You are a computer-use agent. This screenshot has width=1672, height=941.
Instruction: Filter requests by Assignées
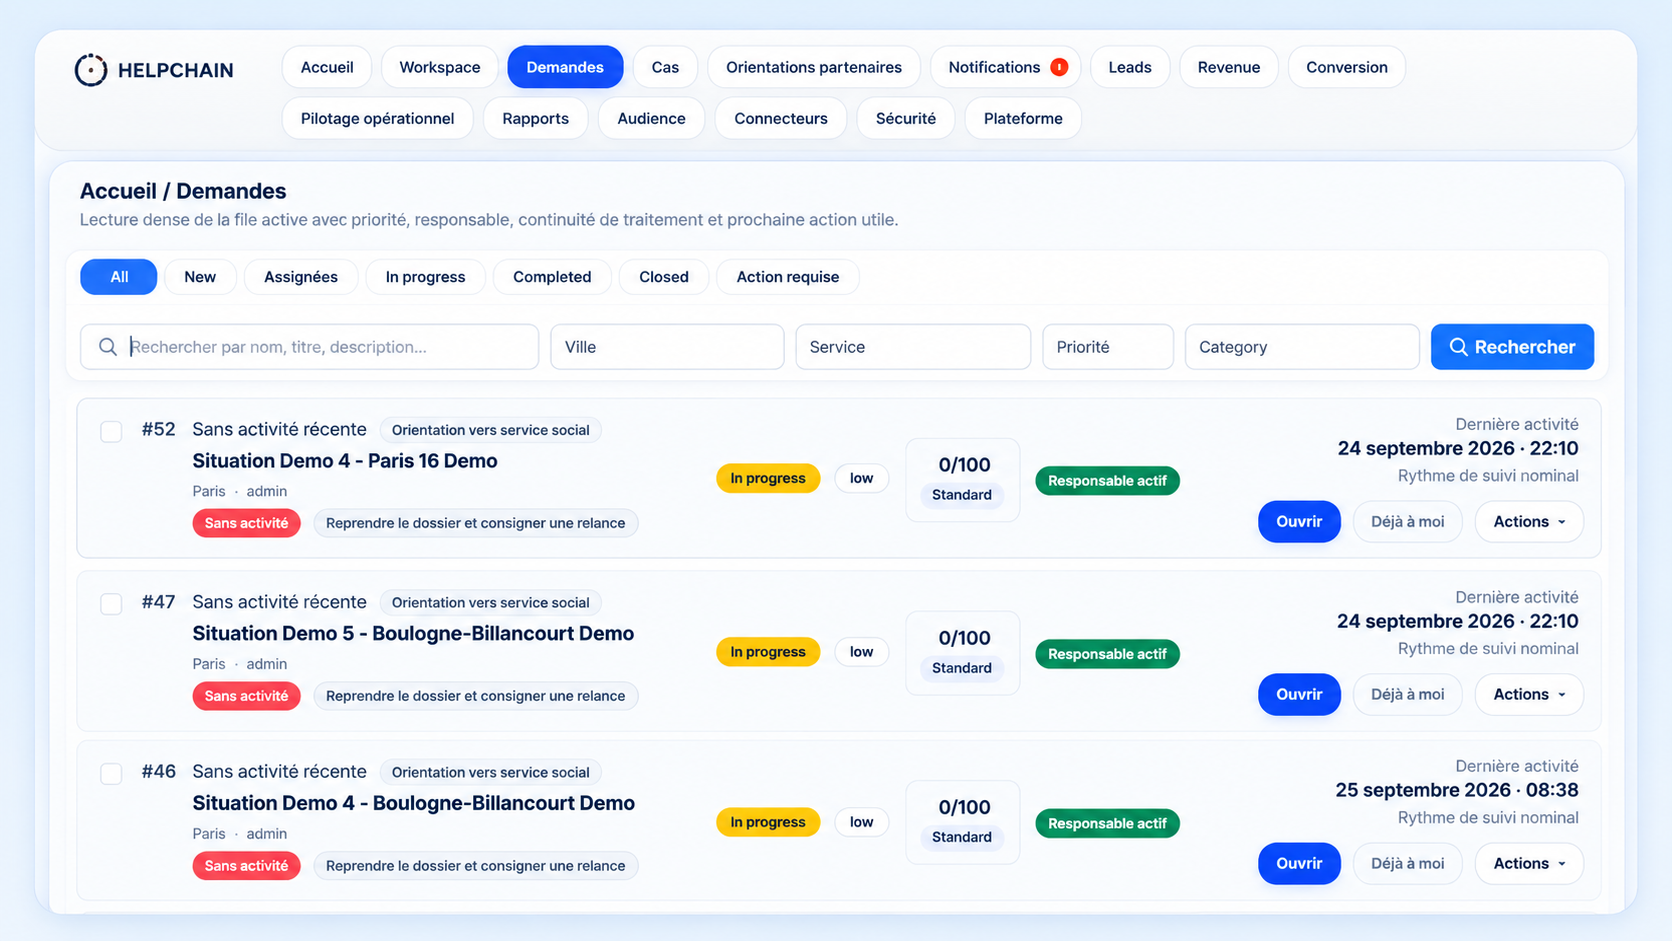tap(301, 277)
